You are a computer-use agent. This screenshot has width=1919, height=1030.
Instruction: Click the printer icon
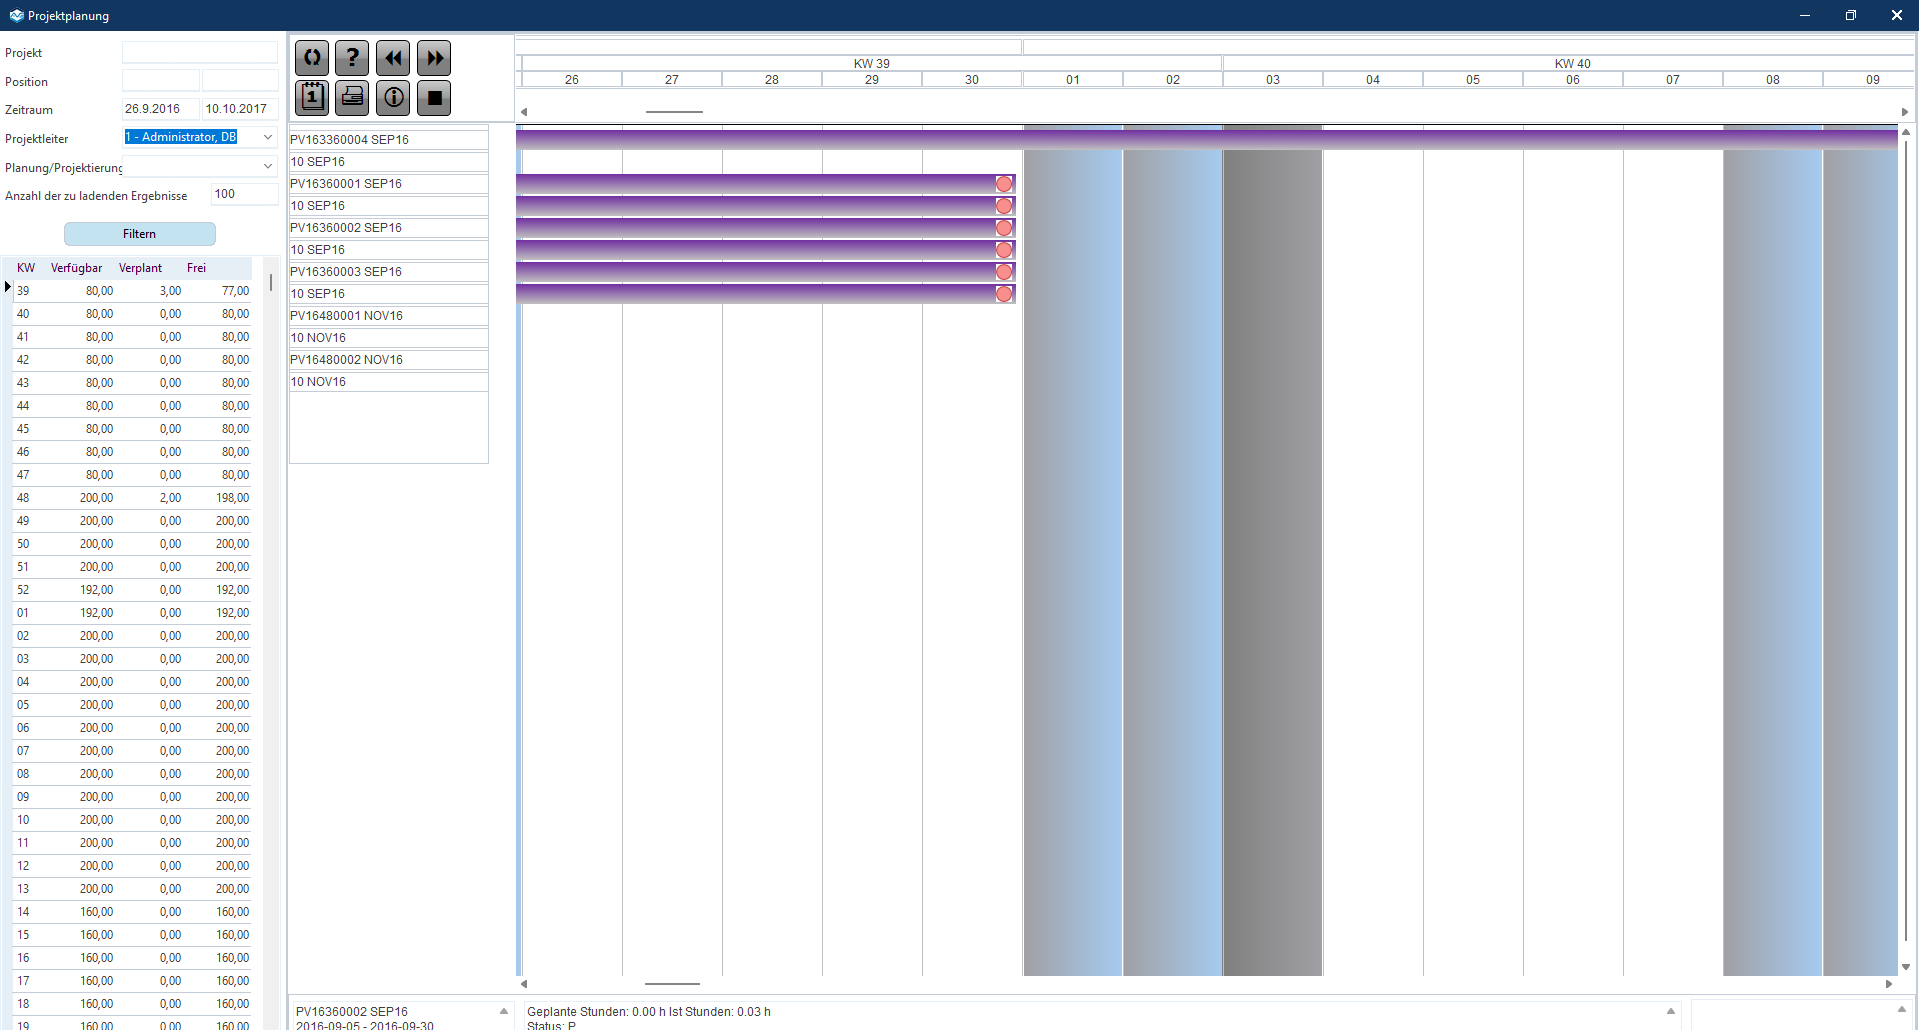(352, 98)
